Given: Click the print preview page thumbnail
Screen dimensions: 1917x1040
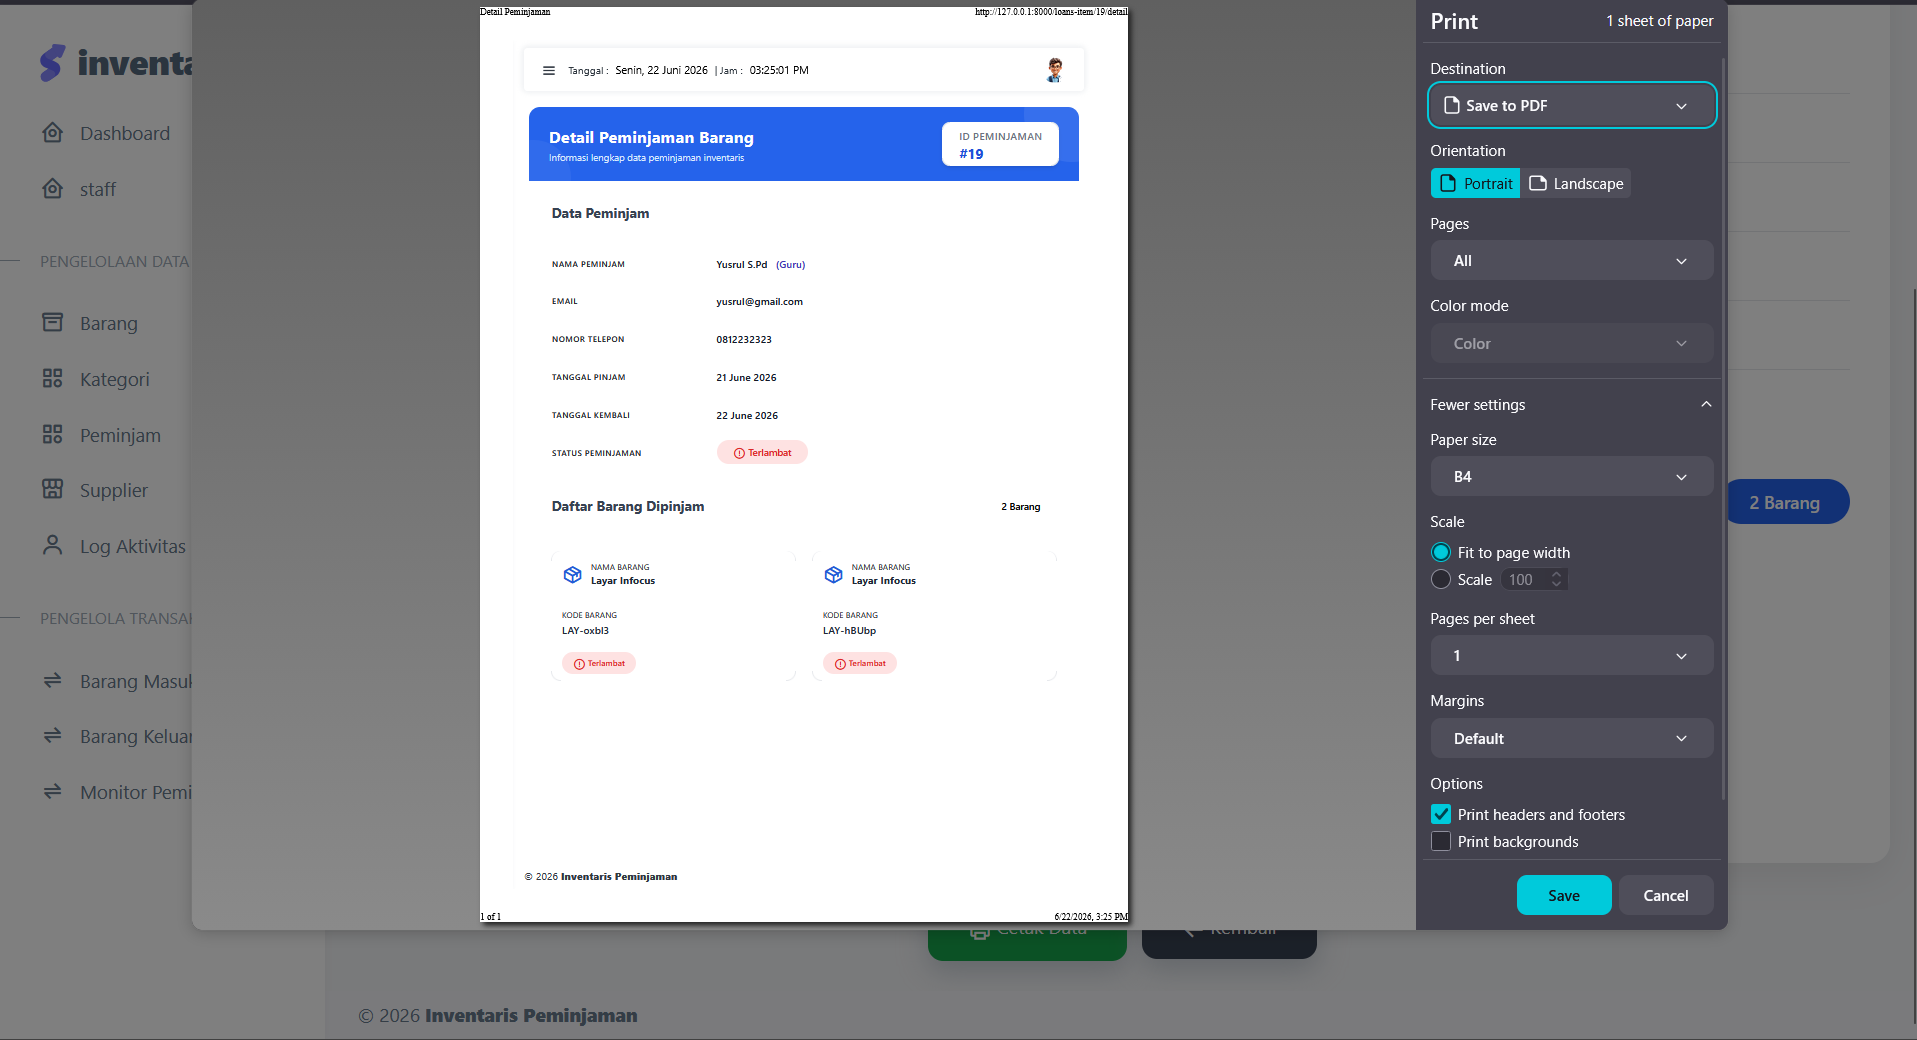Looking at the screenshot, I should pos(804,464).
